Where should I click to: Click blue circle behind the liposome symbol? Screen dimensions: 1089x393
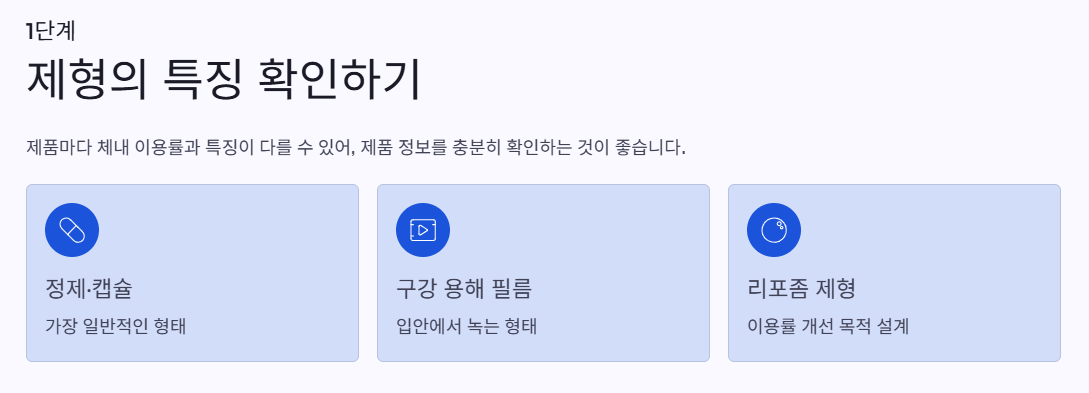[x=774, y=230]
